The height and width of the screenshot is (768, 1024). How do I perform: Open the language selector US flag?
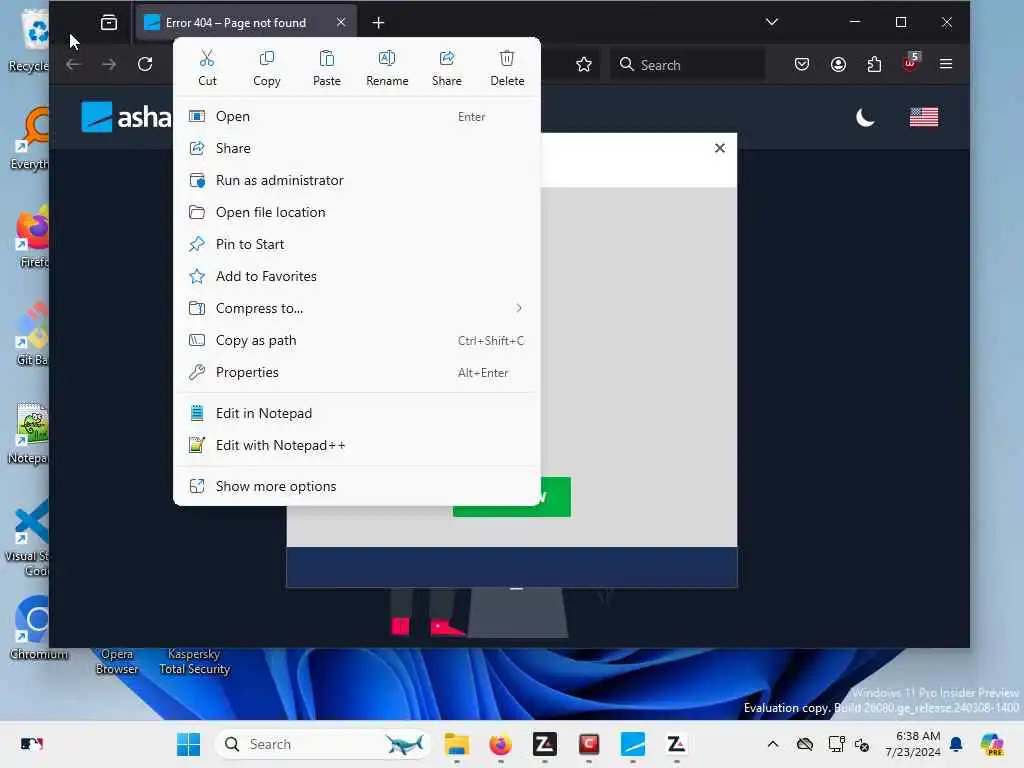[x=924, y=118]
